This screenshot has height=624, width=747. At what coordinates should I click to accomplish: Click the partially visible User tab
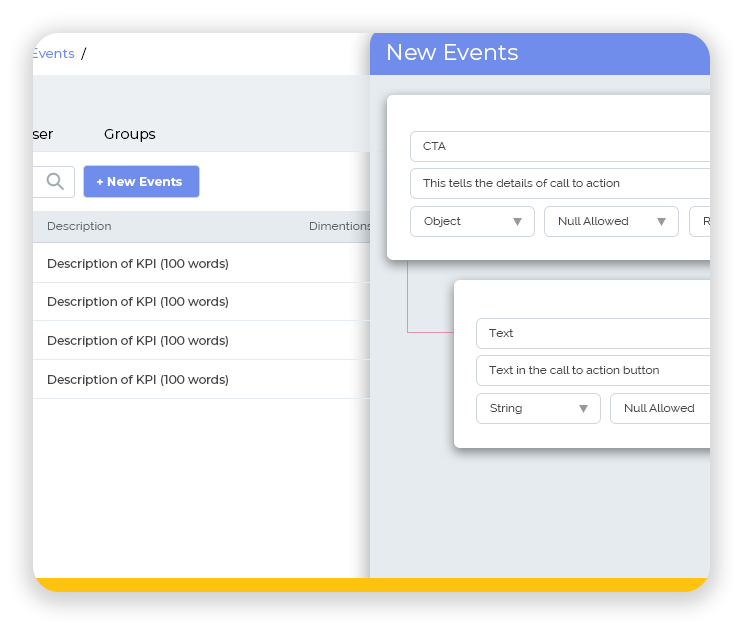pos(43,134)
